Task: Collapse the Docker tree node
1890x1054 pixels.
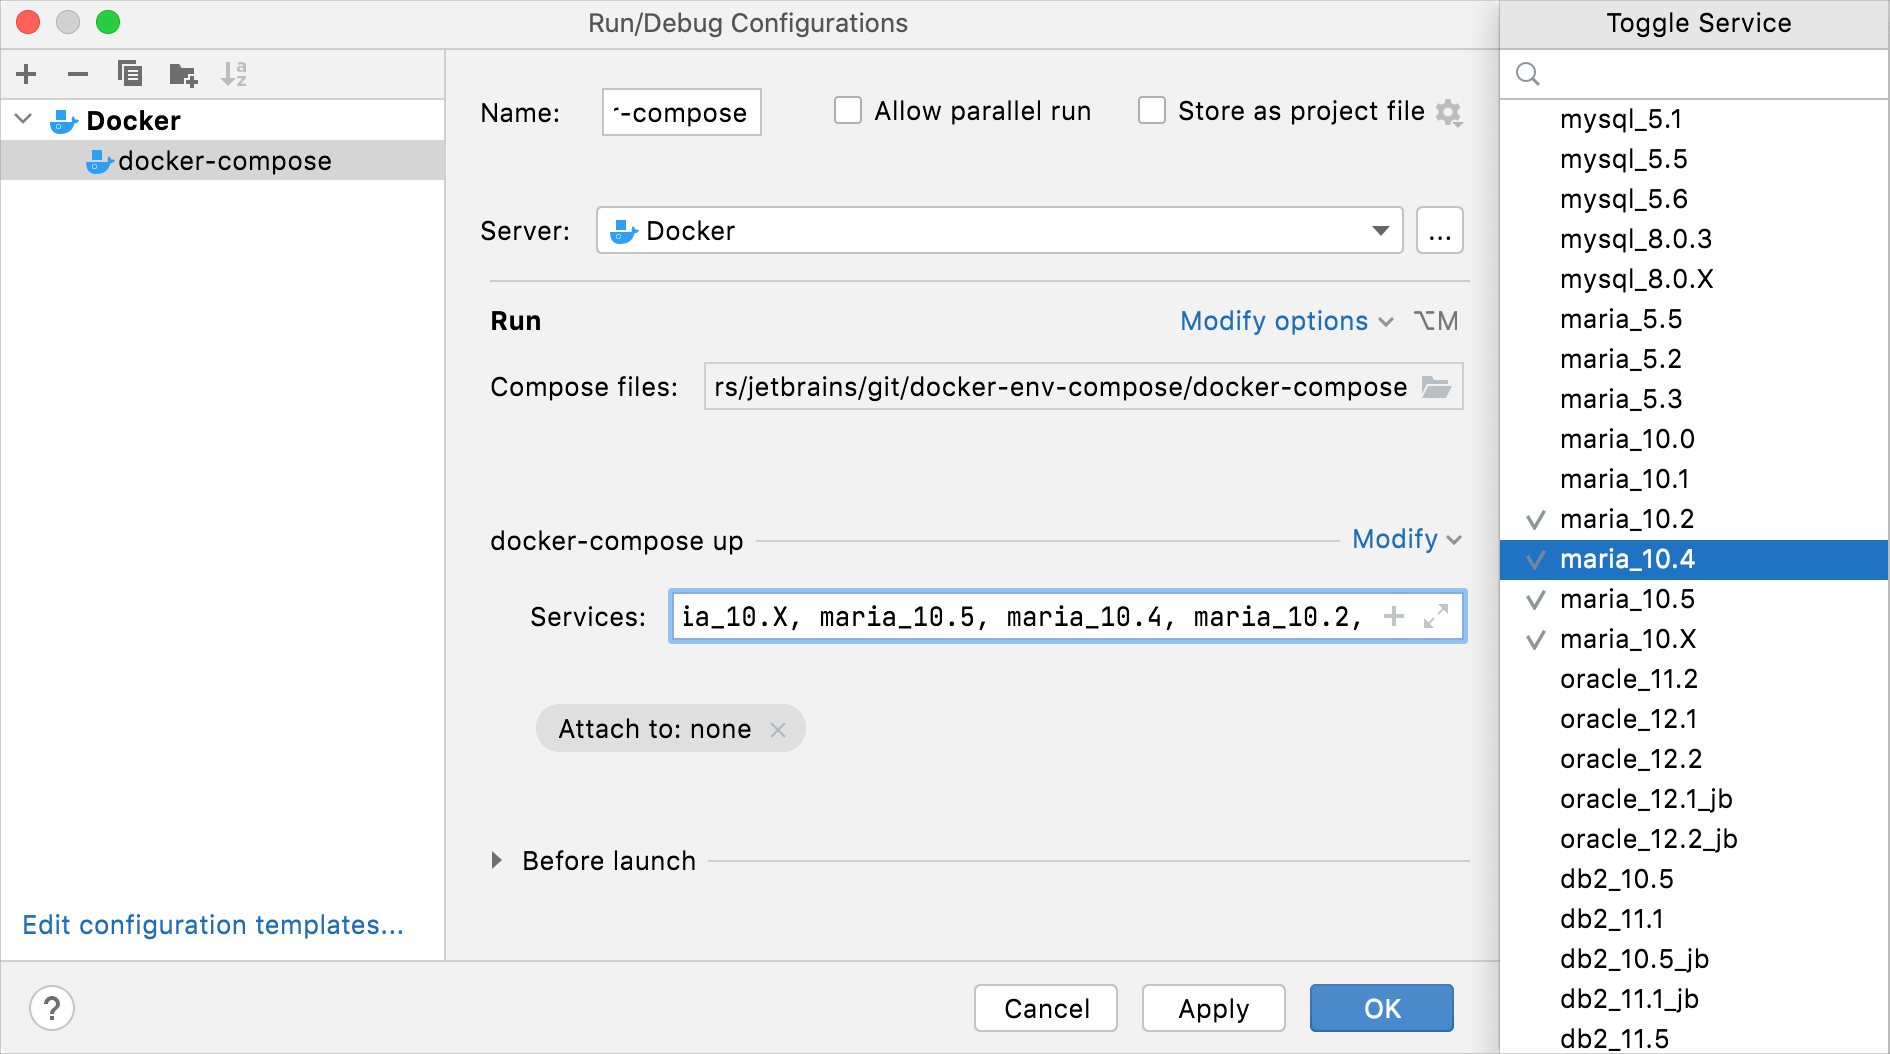Action: (24, 120)
